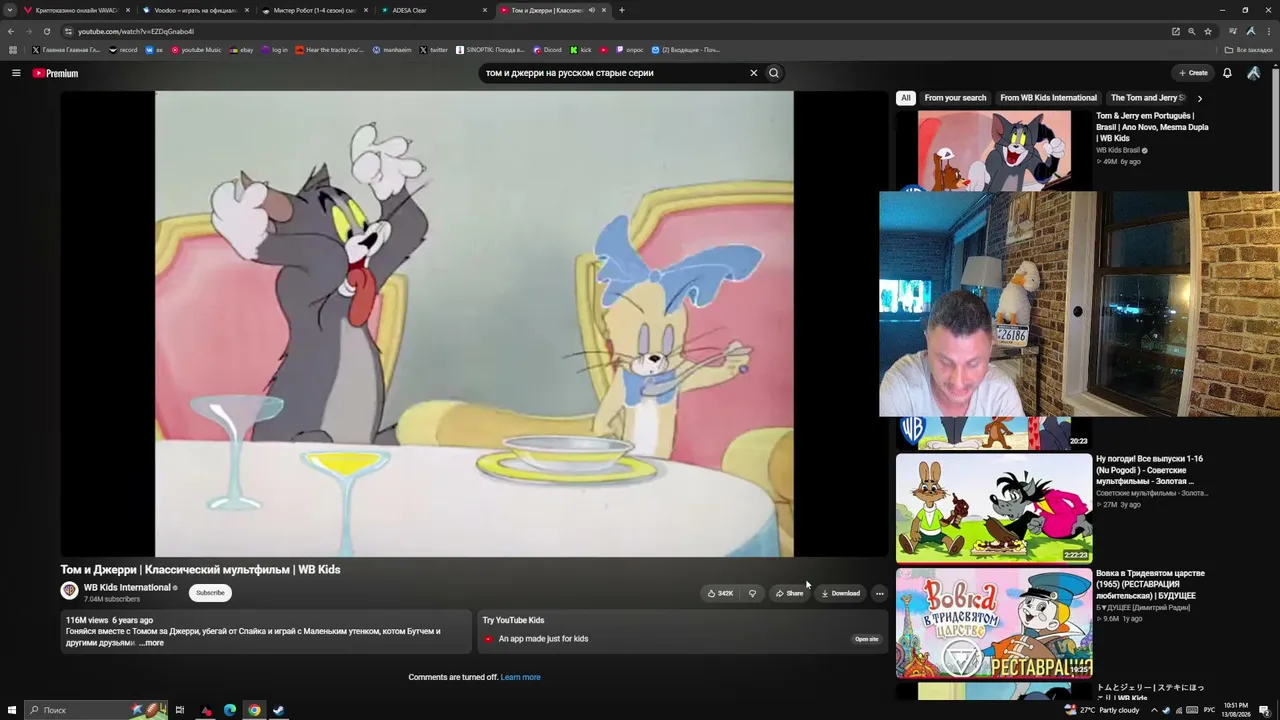1280x720 pixels.
Task: Open page in app icon
Action: (x=1176, y=31)
